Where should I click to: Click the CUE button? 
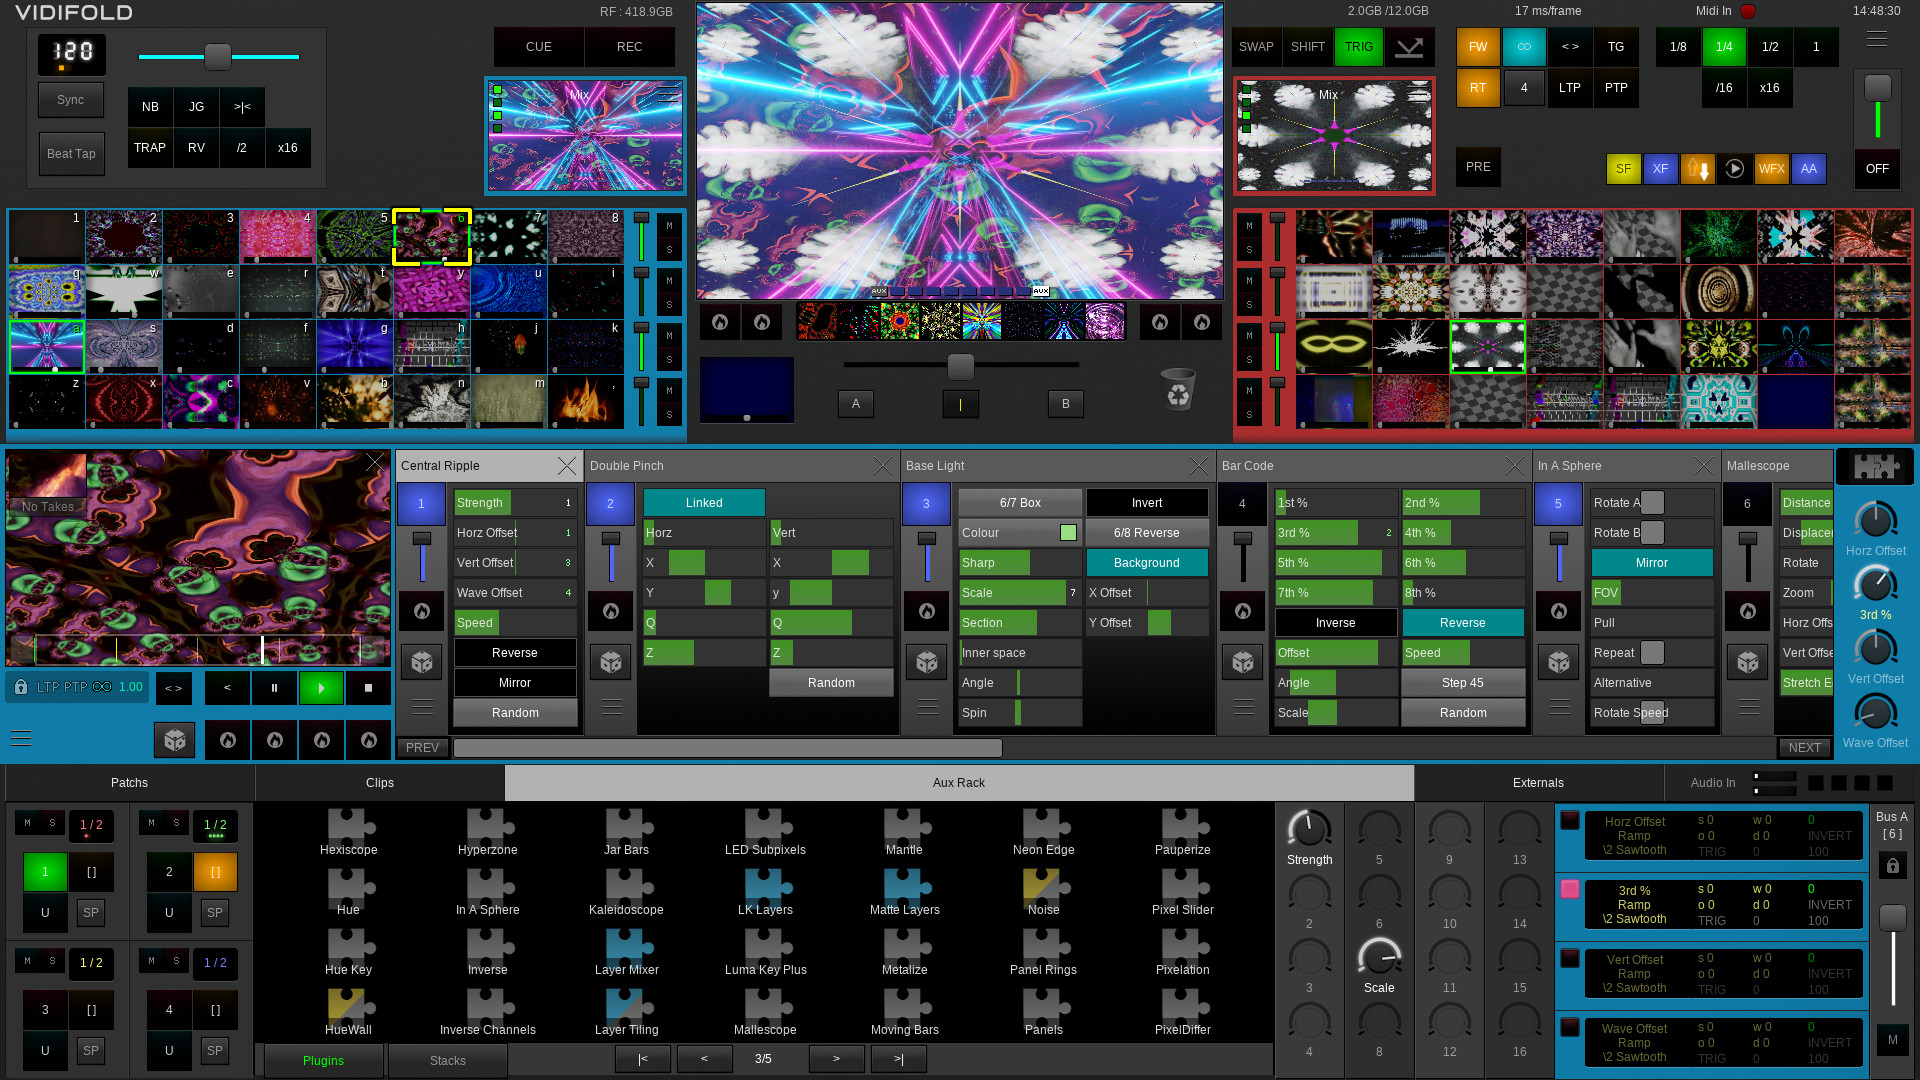[x=539, y=47]
